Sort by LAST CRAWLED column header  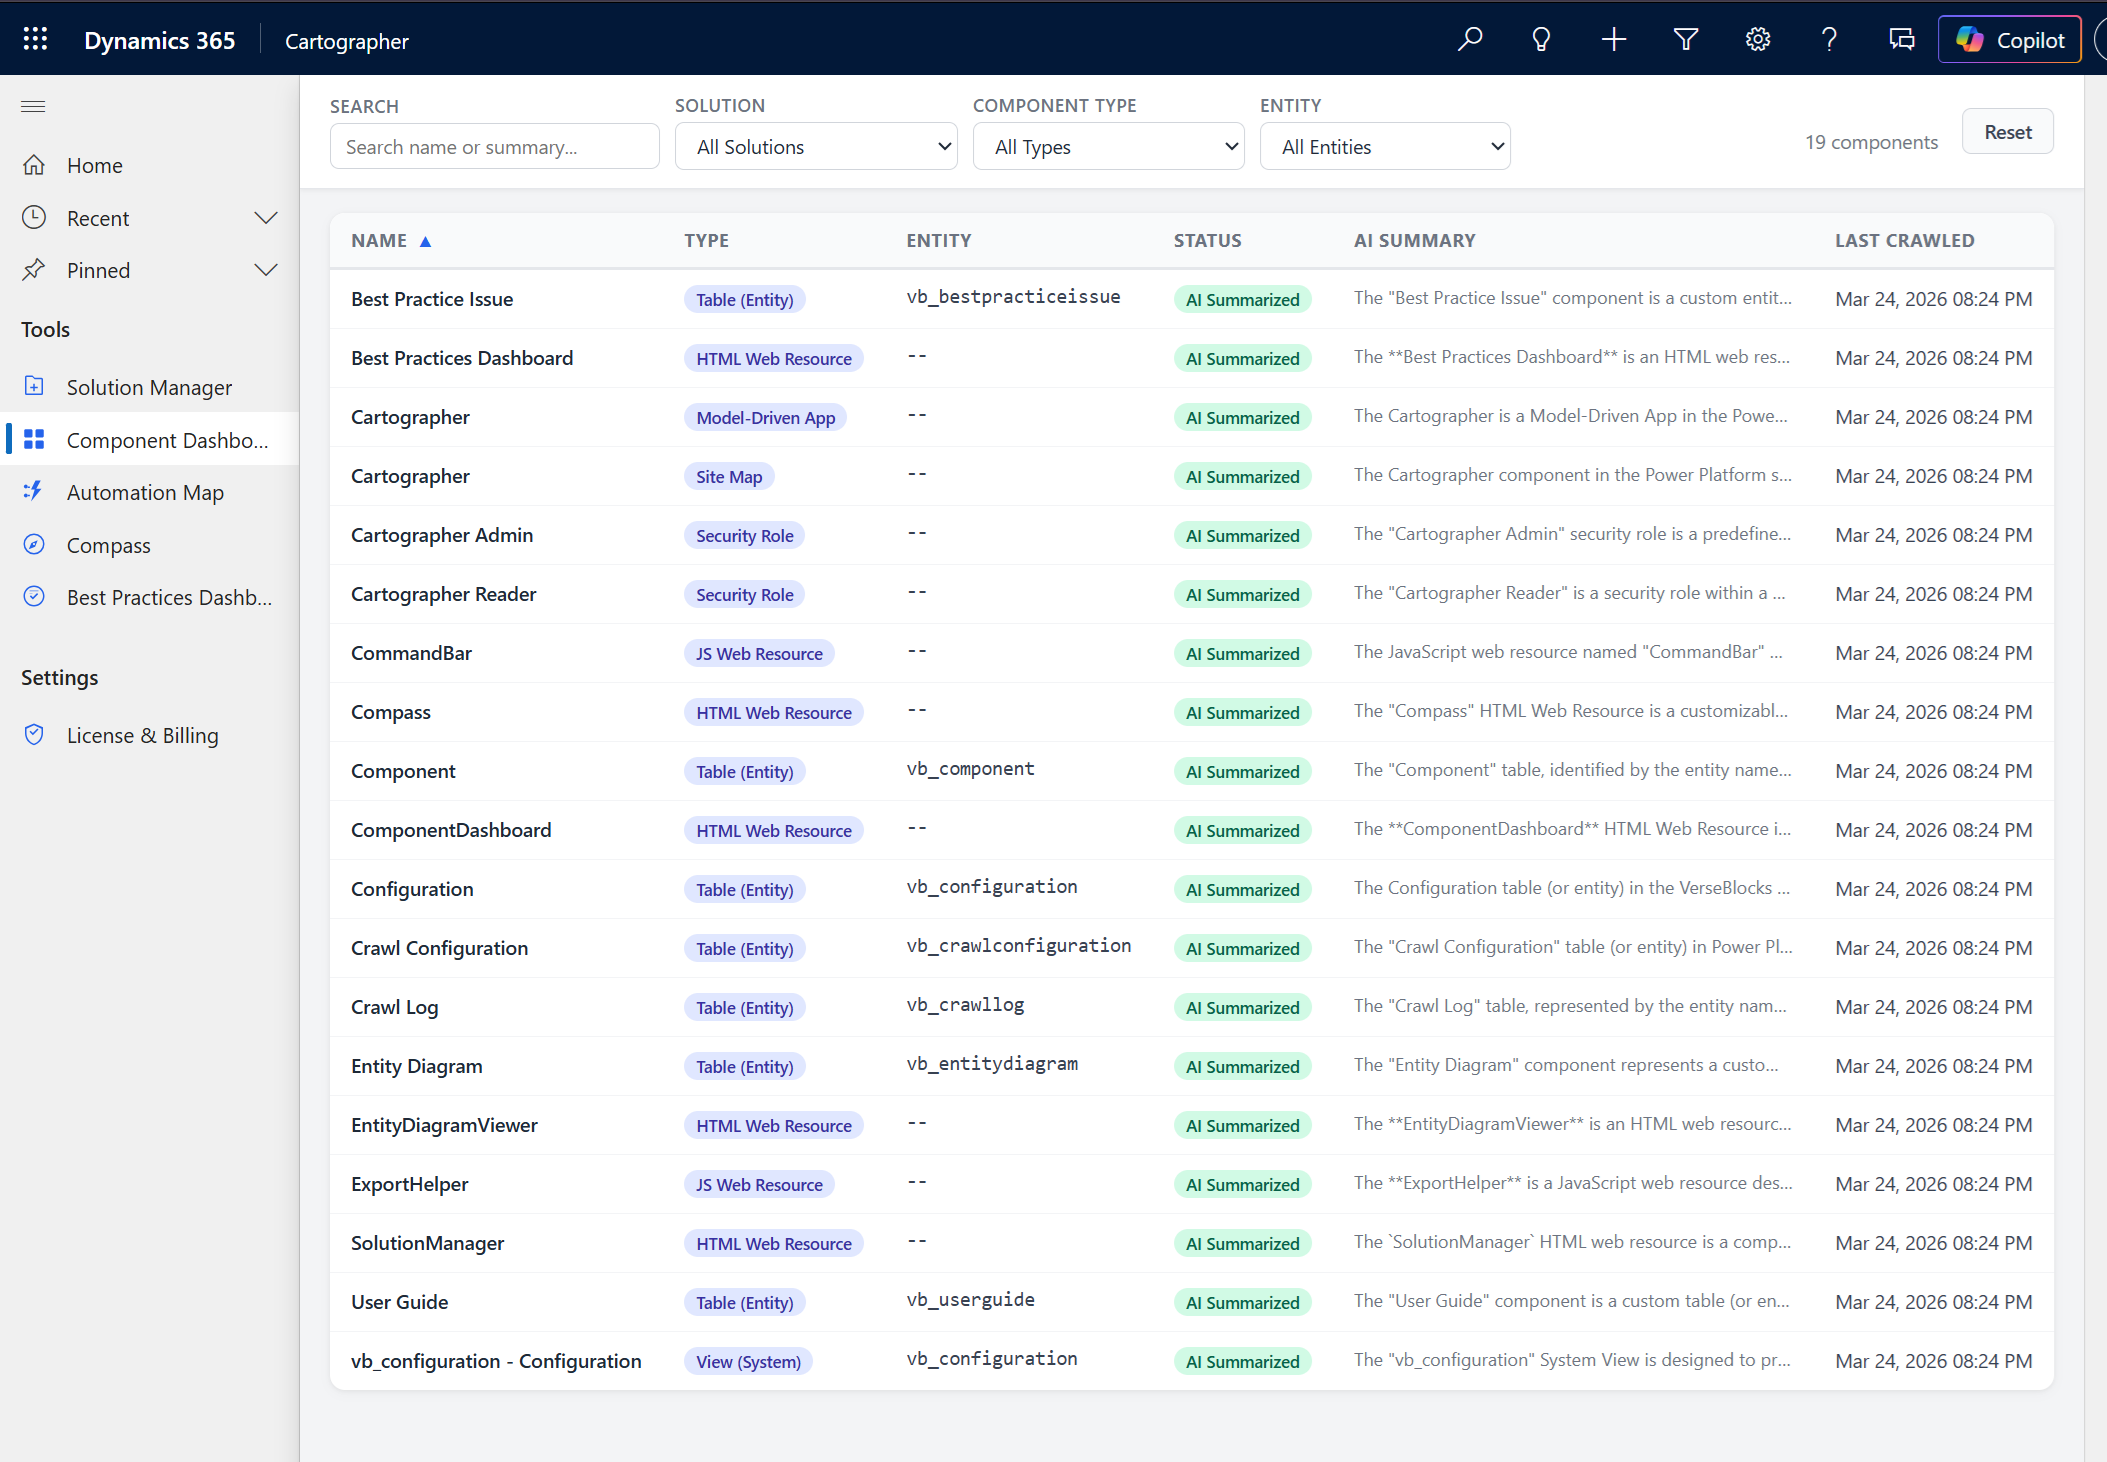point(1904,240)
